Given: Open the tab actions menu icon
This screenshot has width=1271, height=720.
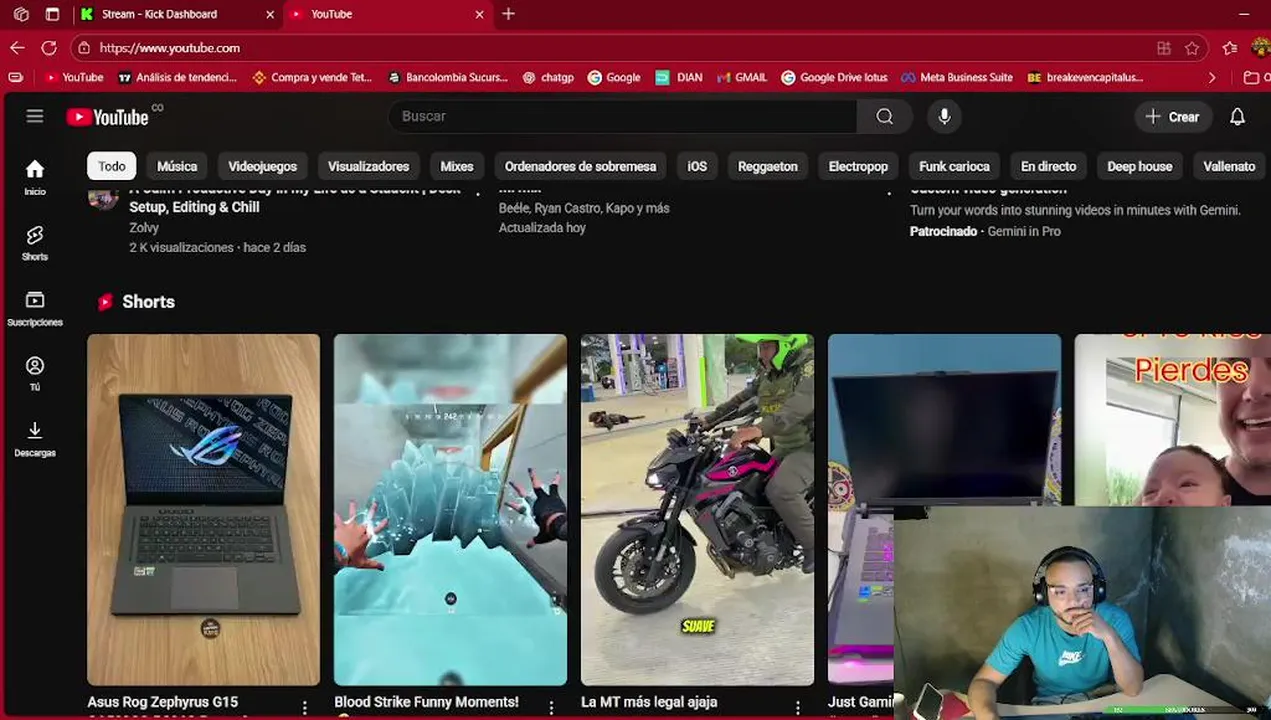Looking at the screenshot, I should click(53, 14).
